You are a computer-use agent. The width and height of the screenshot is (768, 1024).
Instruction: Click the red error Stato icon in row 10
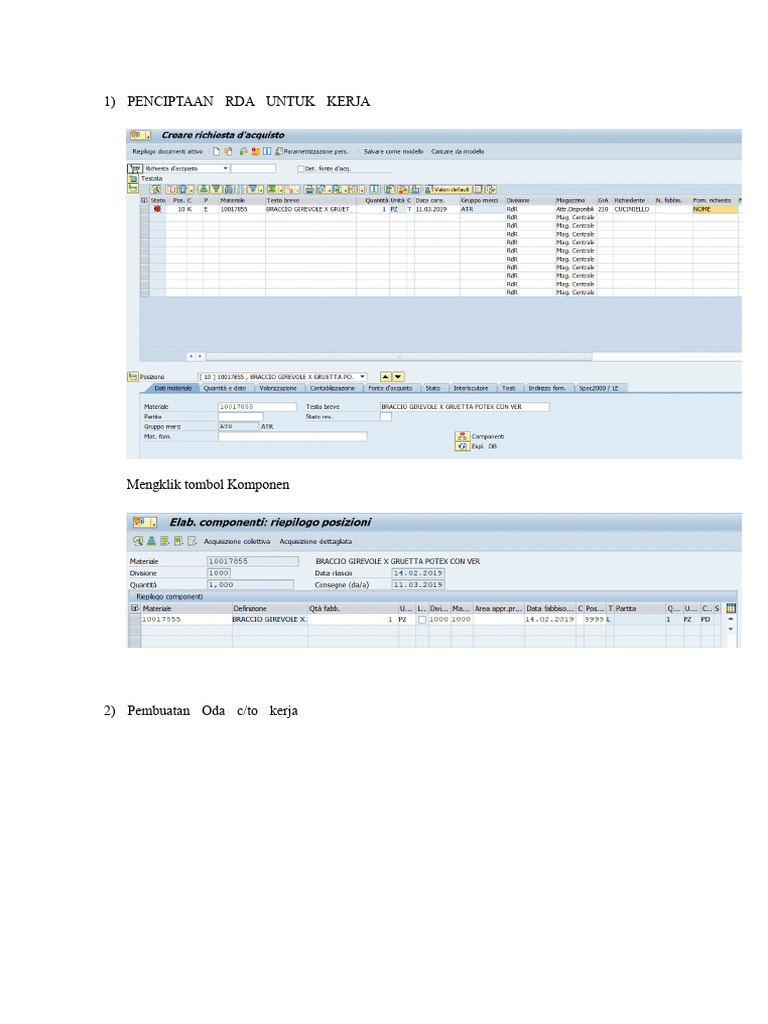(157, 209)
